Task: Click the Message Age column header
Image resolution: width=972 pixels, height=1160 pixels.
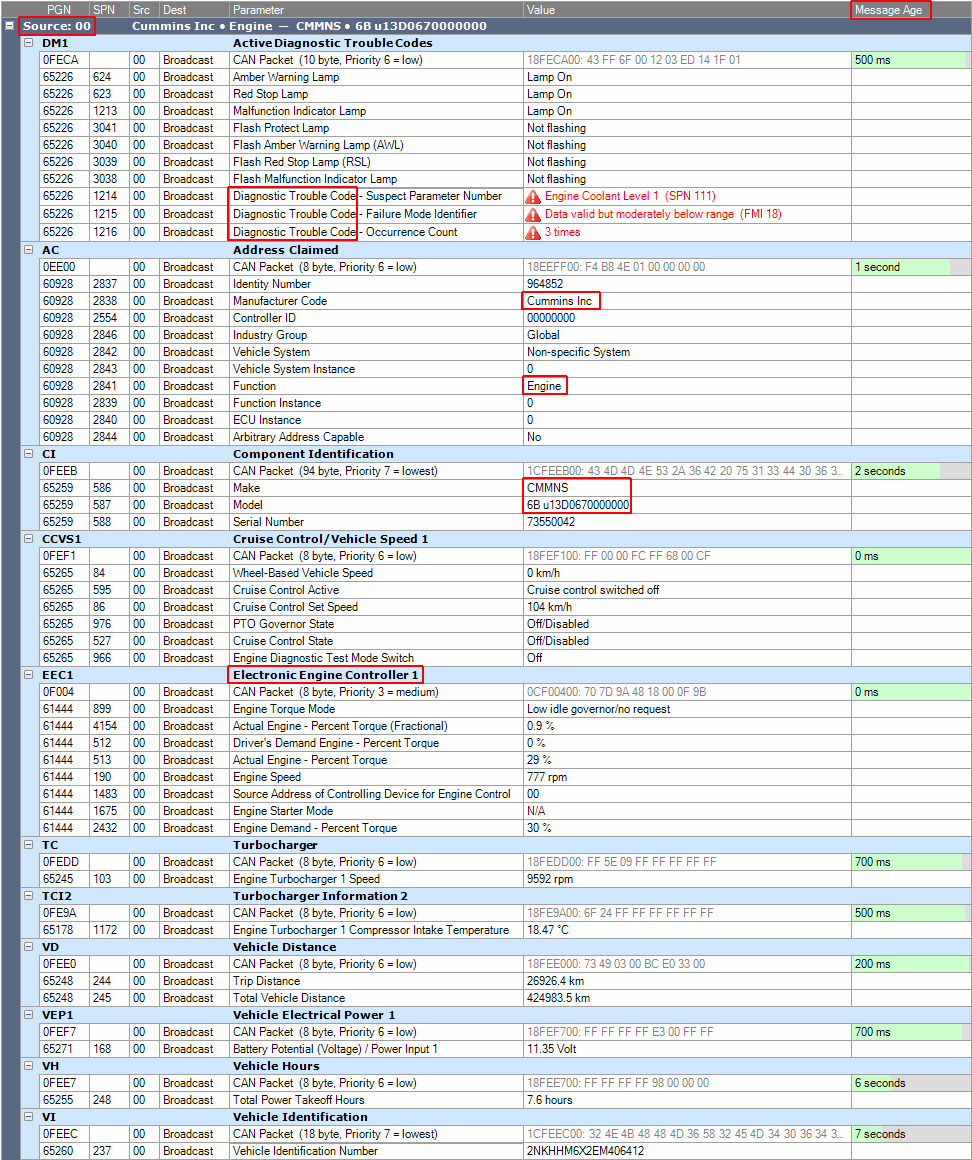Action: (890, 10)
